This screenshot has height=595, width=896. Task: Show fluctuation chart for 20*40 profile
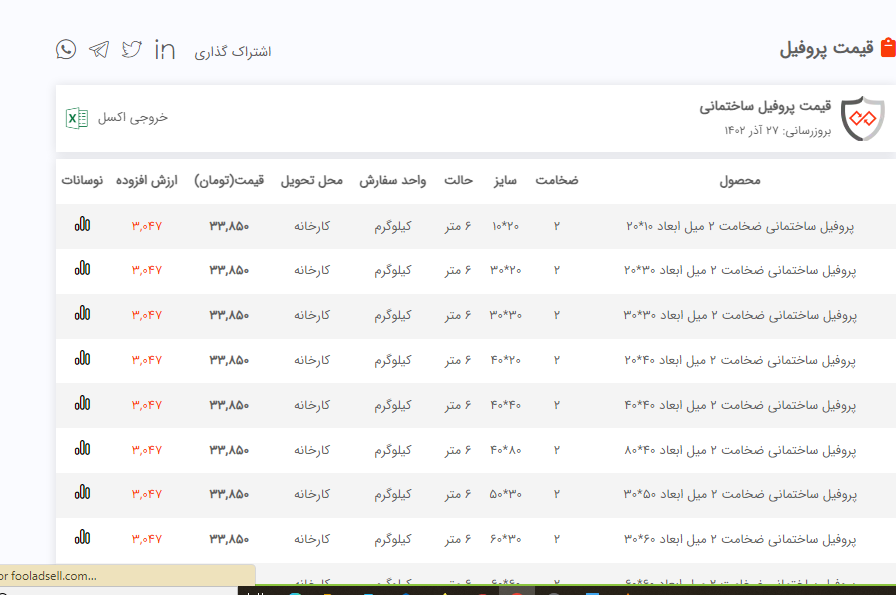point(82,359)
